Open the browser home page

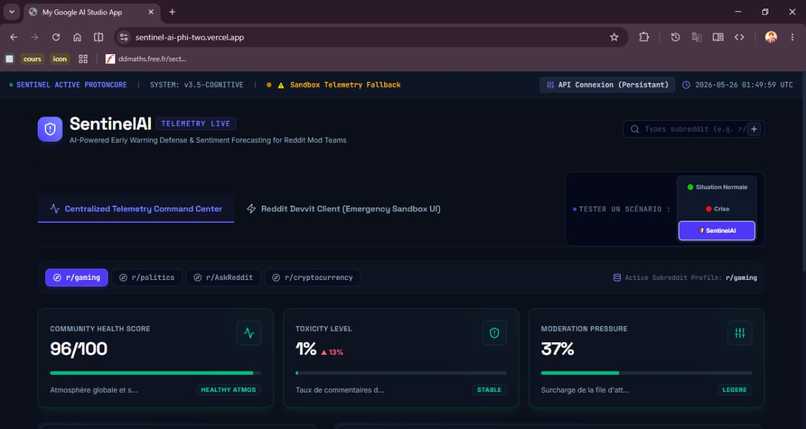(77, 37)
